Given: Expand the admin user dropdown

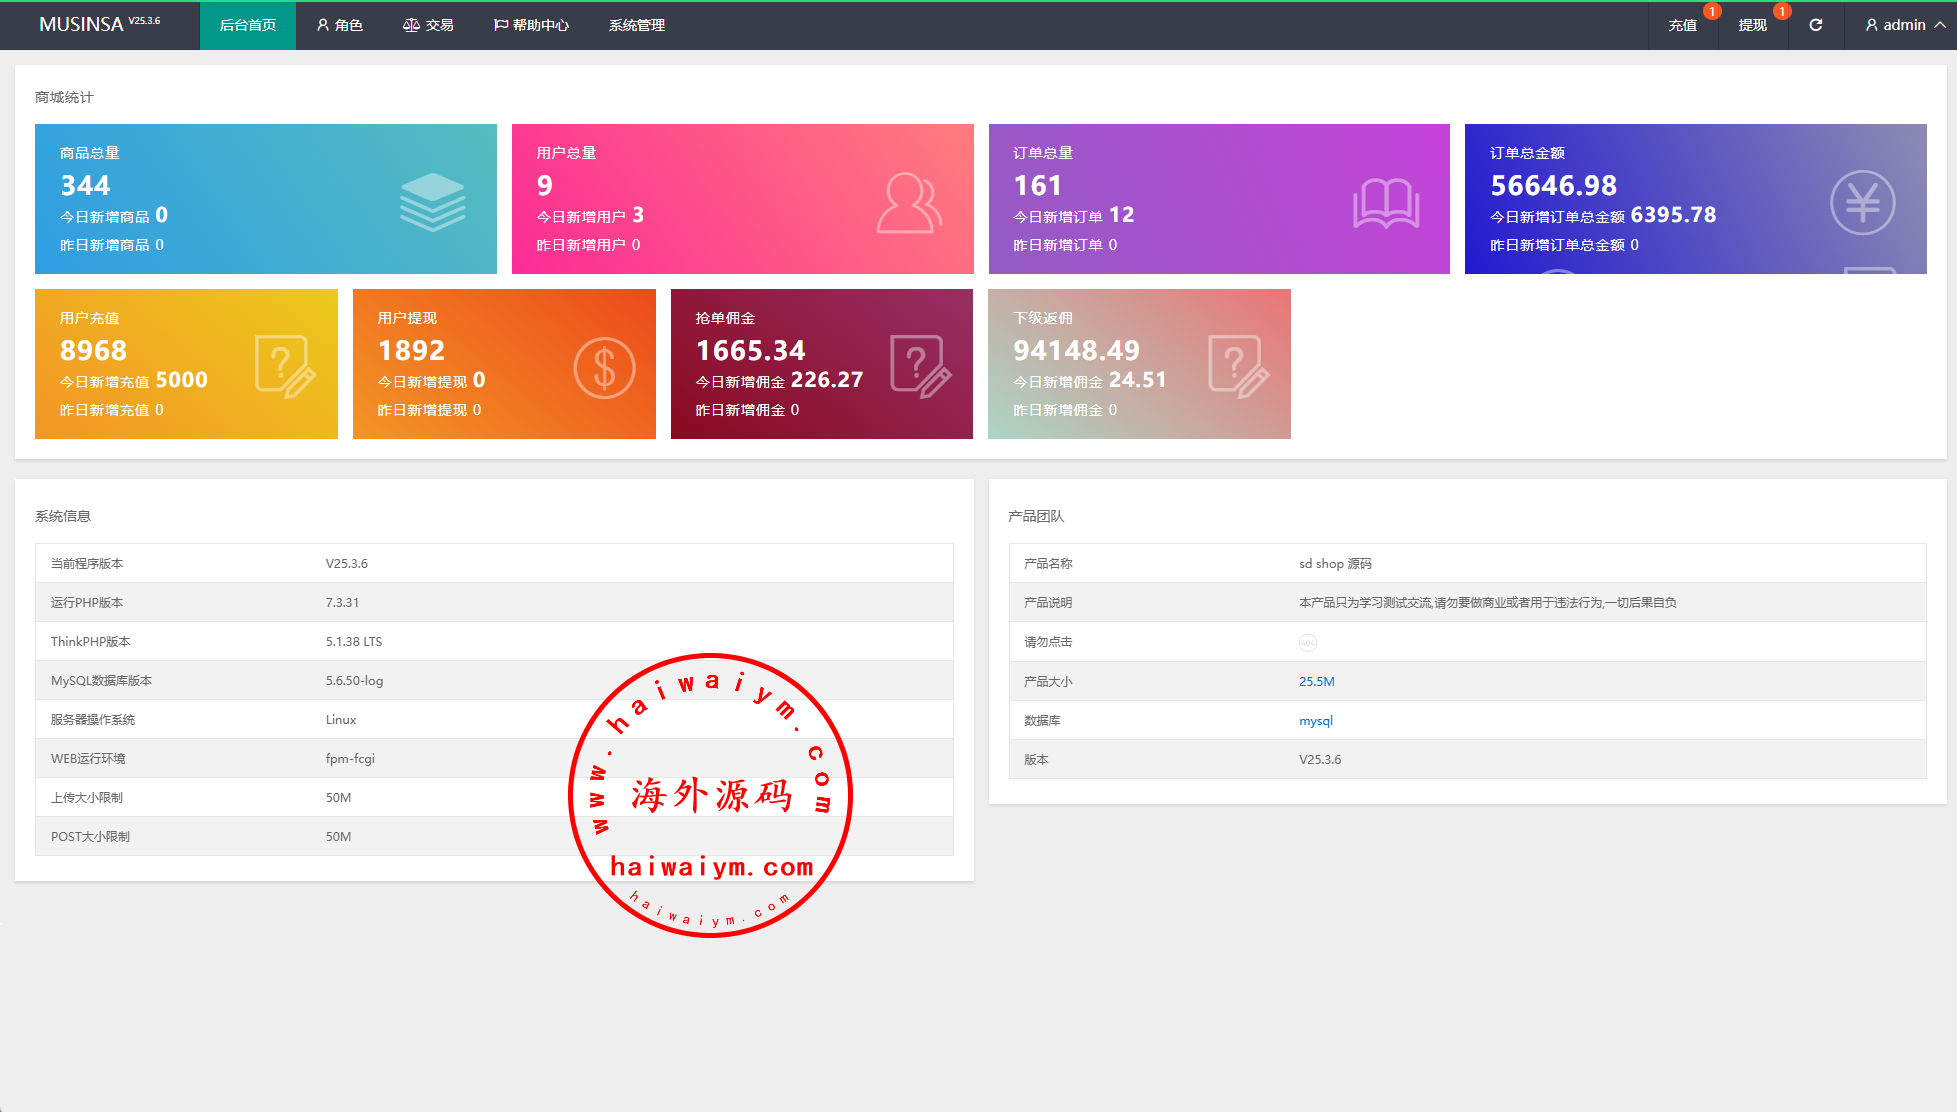Looking at the screenshot, I should click(1904, 25).
